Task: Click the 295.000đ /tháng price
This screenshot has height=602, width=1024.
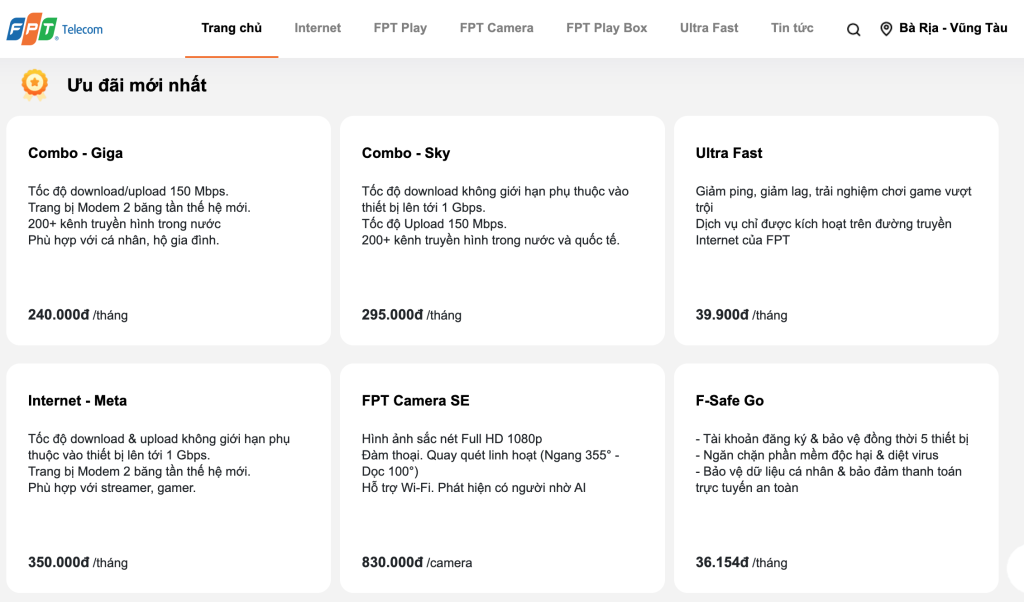Action: tap(411, 315)
